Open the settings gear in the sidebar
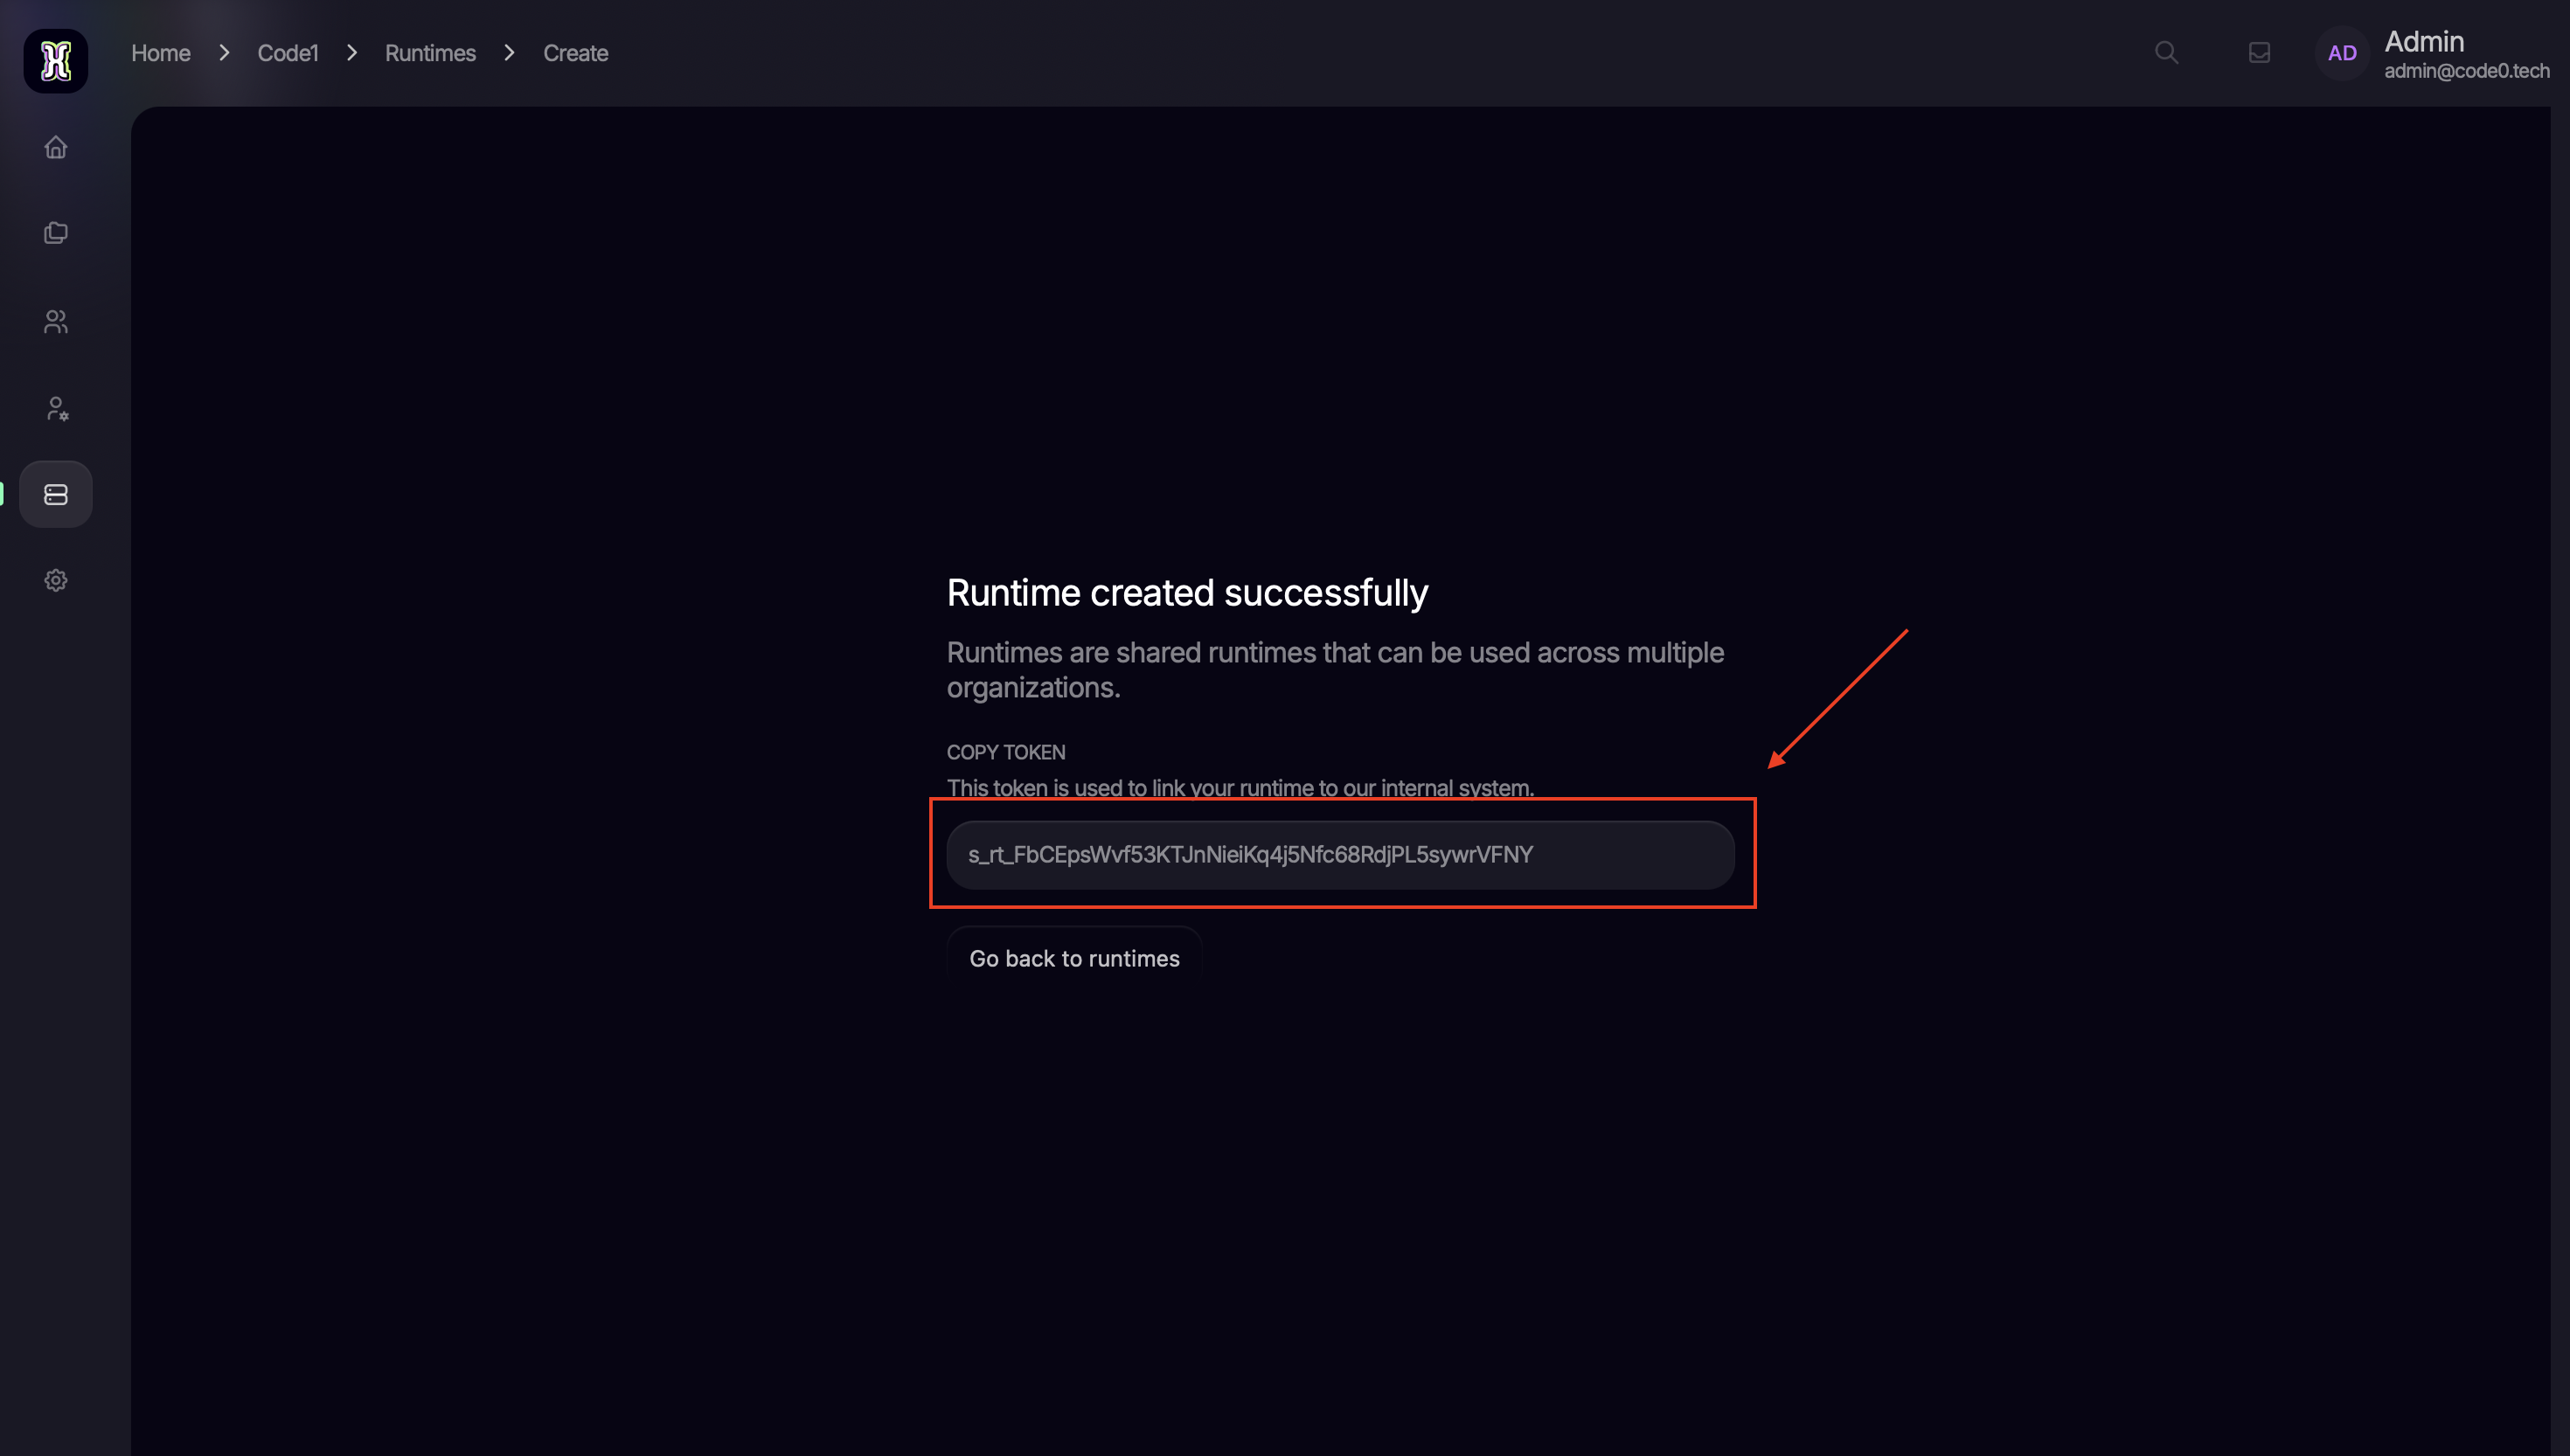 click(56, 580)
